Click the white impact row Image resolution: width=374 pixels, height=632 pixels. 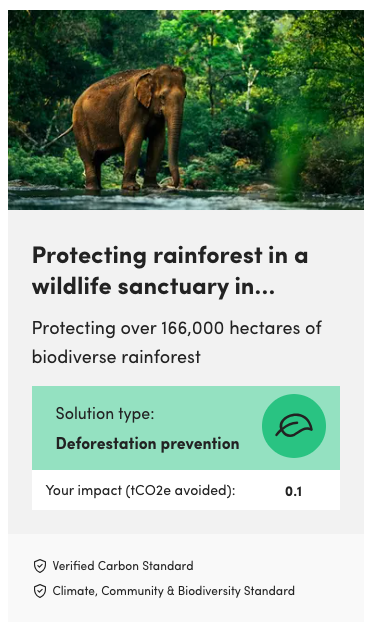186,490
